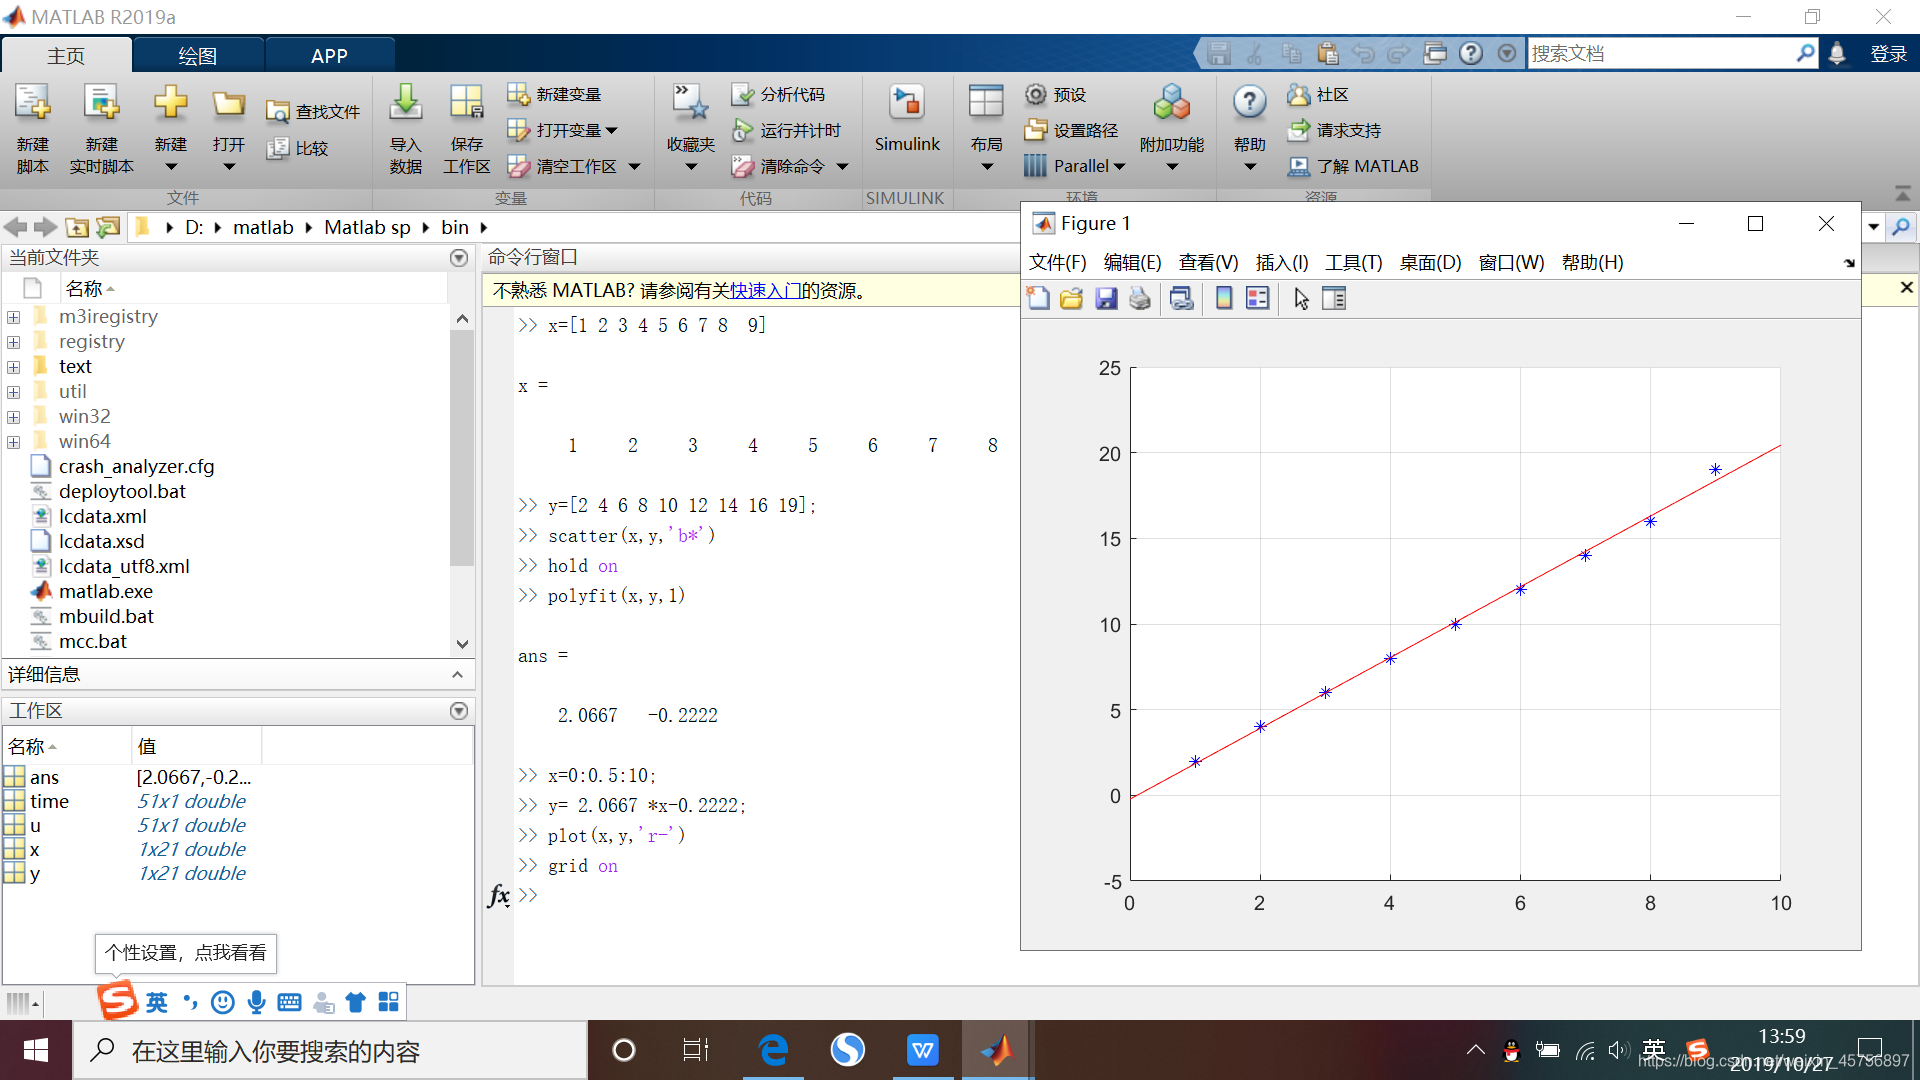
Task: Click 新建变量 (New Variable) in ribbon
Action: [x=554, y=94]
